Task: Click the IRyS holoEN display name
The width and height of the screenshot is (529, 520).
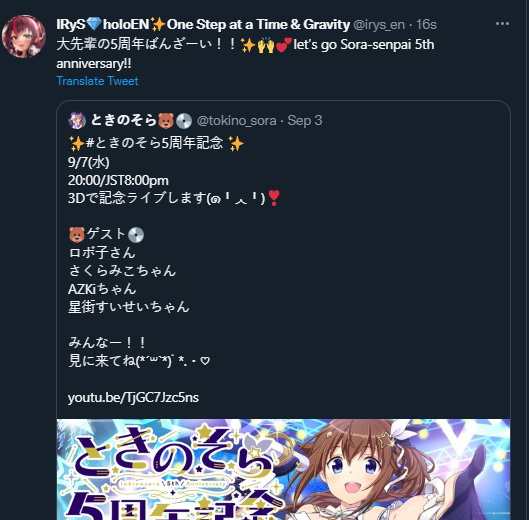Action: [x=203, y=24]
